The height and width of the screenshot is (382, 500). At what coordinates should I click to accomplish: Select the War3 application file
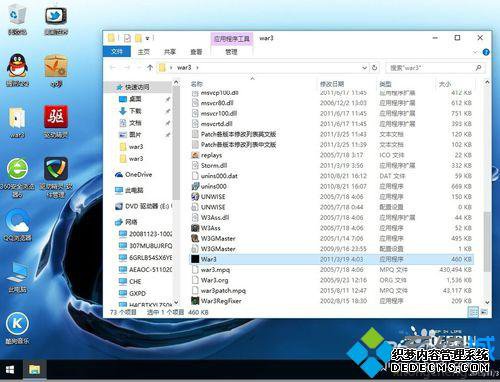click(331, 259)
